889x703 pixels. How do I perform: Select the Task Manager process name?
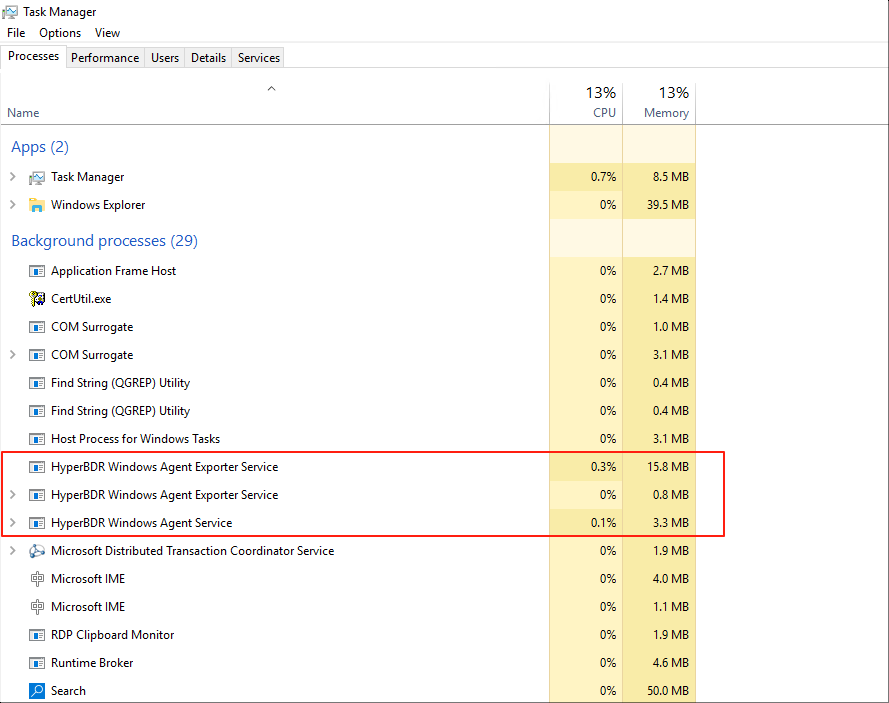(87, 177)
